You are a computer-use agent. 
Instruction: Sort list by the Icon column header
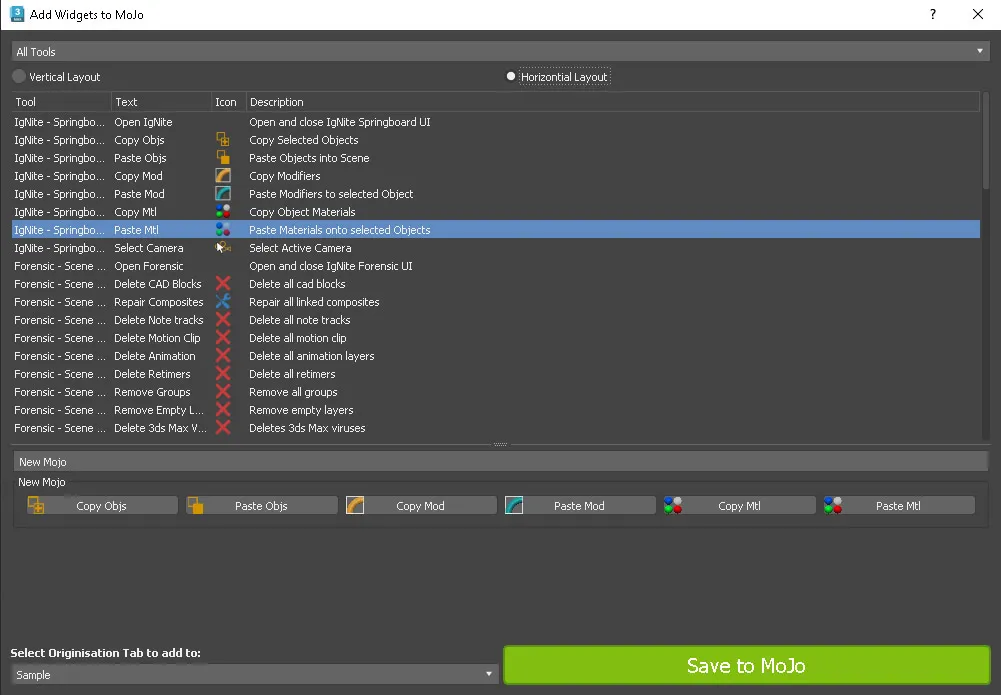coord(229,101)
